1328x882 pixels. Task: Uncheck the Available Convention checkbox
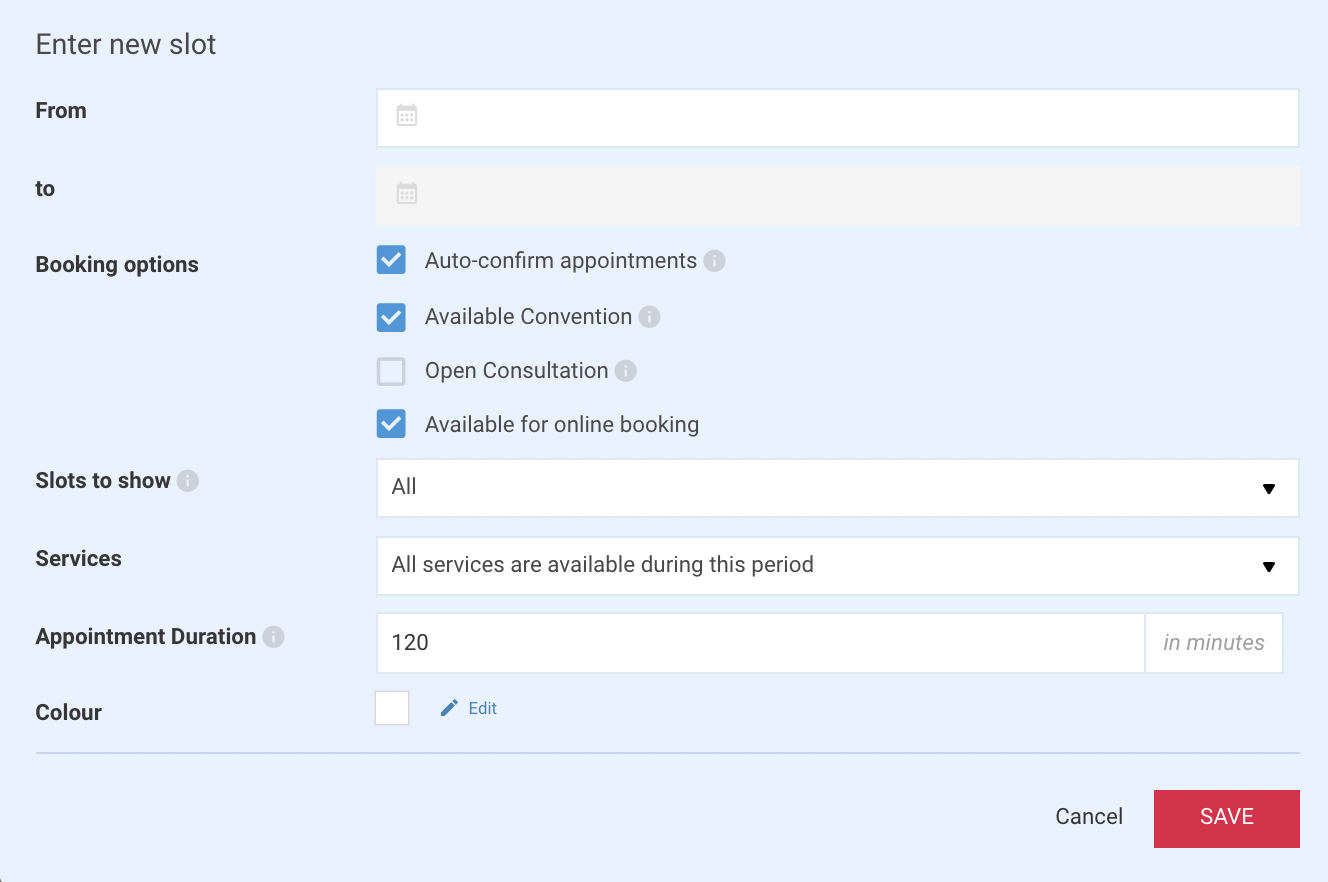point(391,317)
